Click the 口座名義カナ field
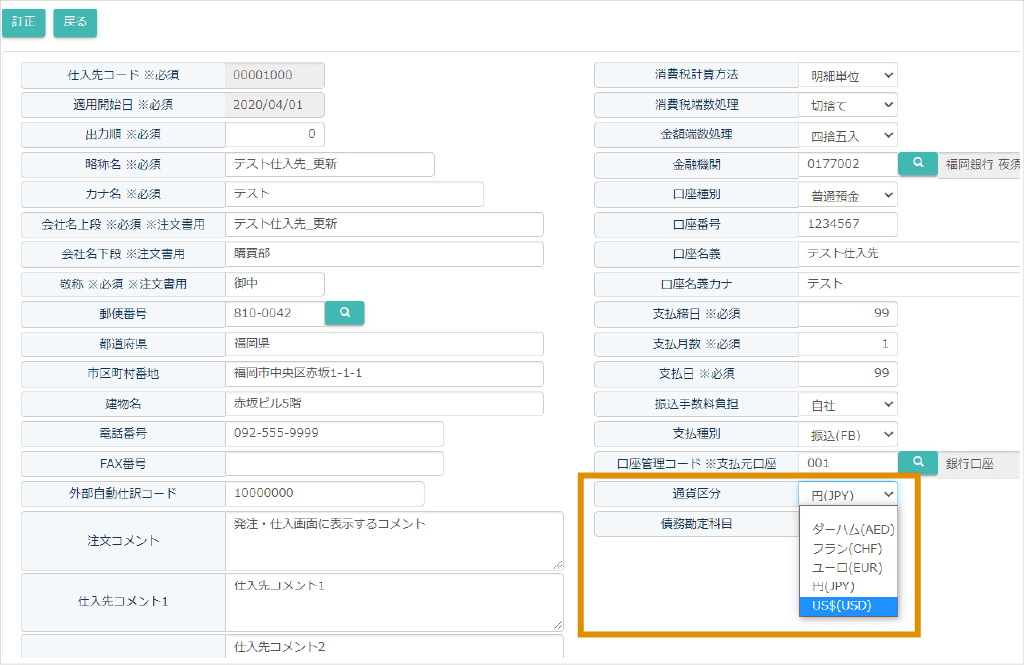 point(909,284)
